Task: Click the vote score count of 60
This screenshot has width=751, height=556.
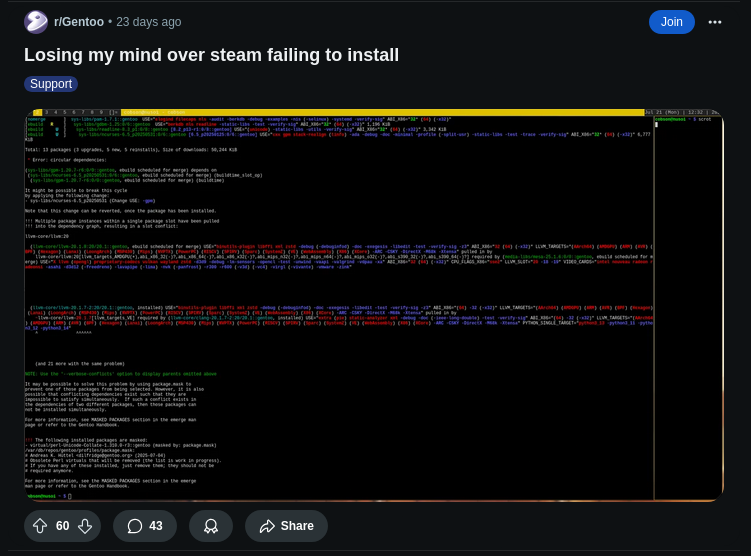Action: tap(63, 526)
